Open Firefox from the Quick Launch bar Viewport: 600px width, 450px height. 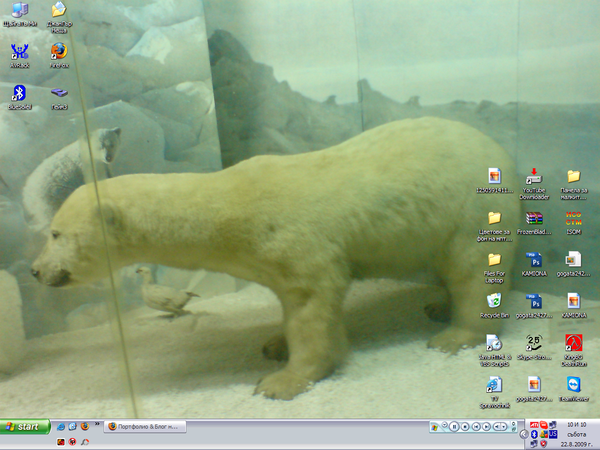[x=85, y=426]
